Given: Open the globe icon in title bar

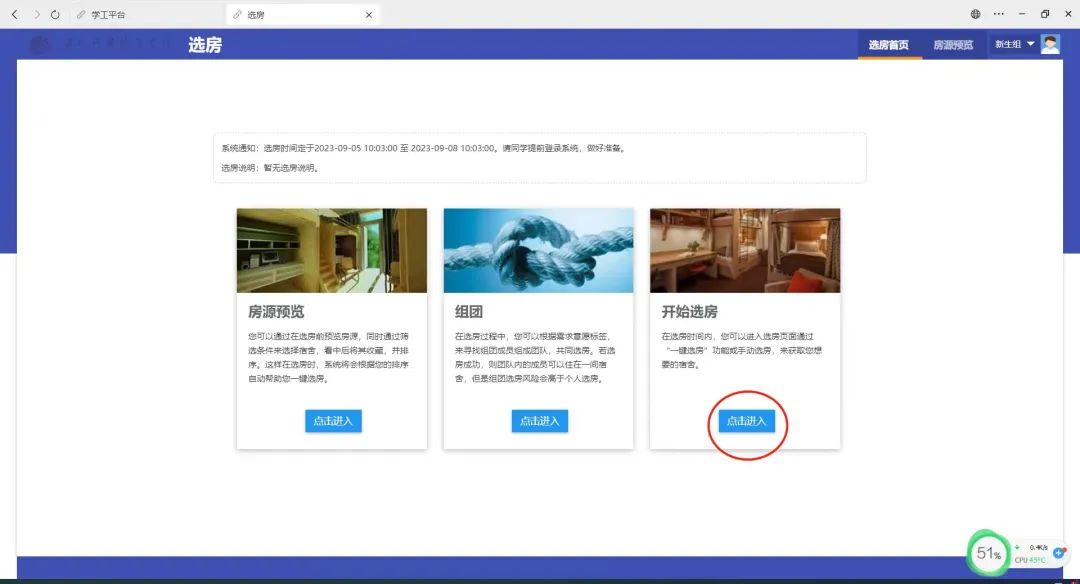Looking at the screenshot, I should (976, 15).
